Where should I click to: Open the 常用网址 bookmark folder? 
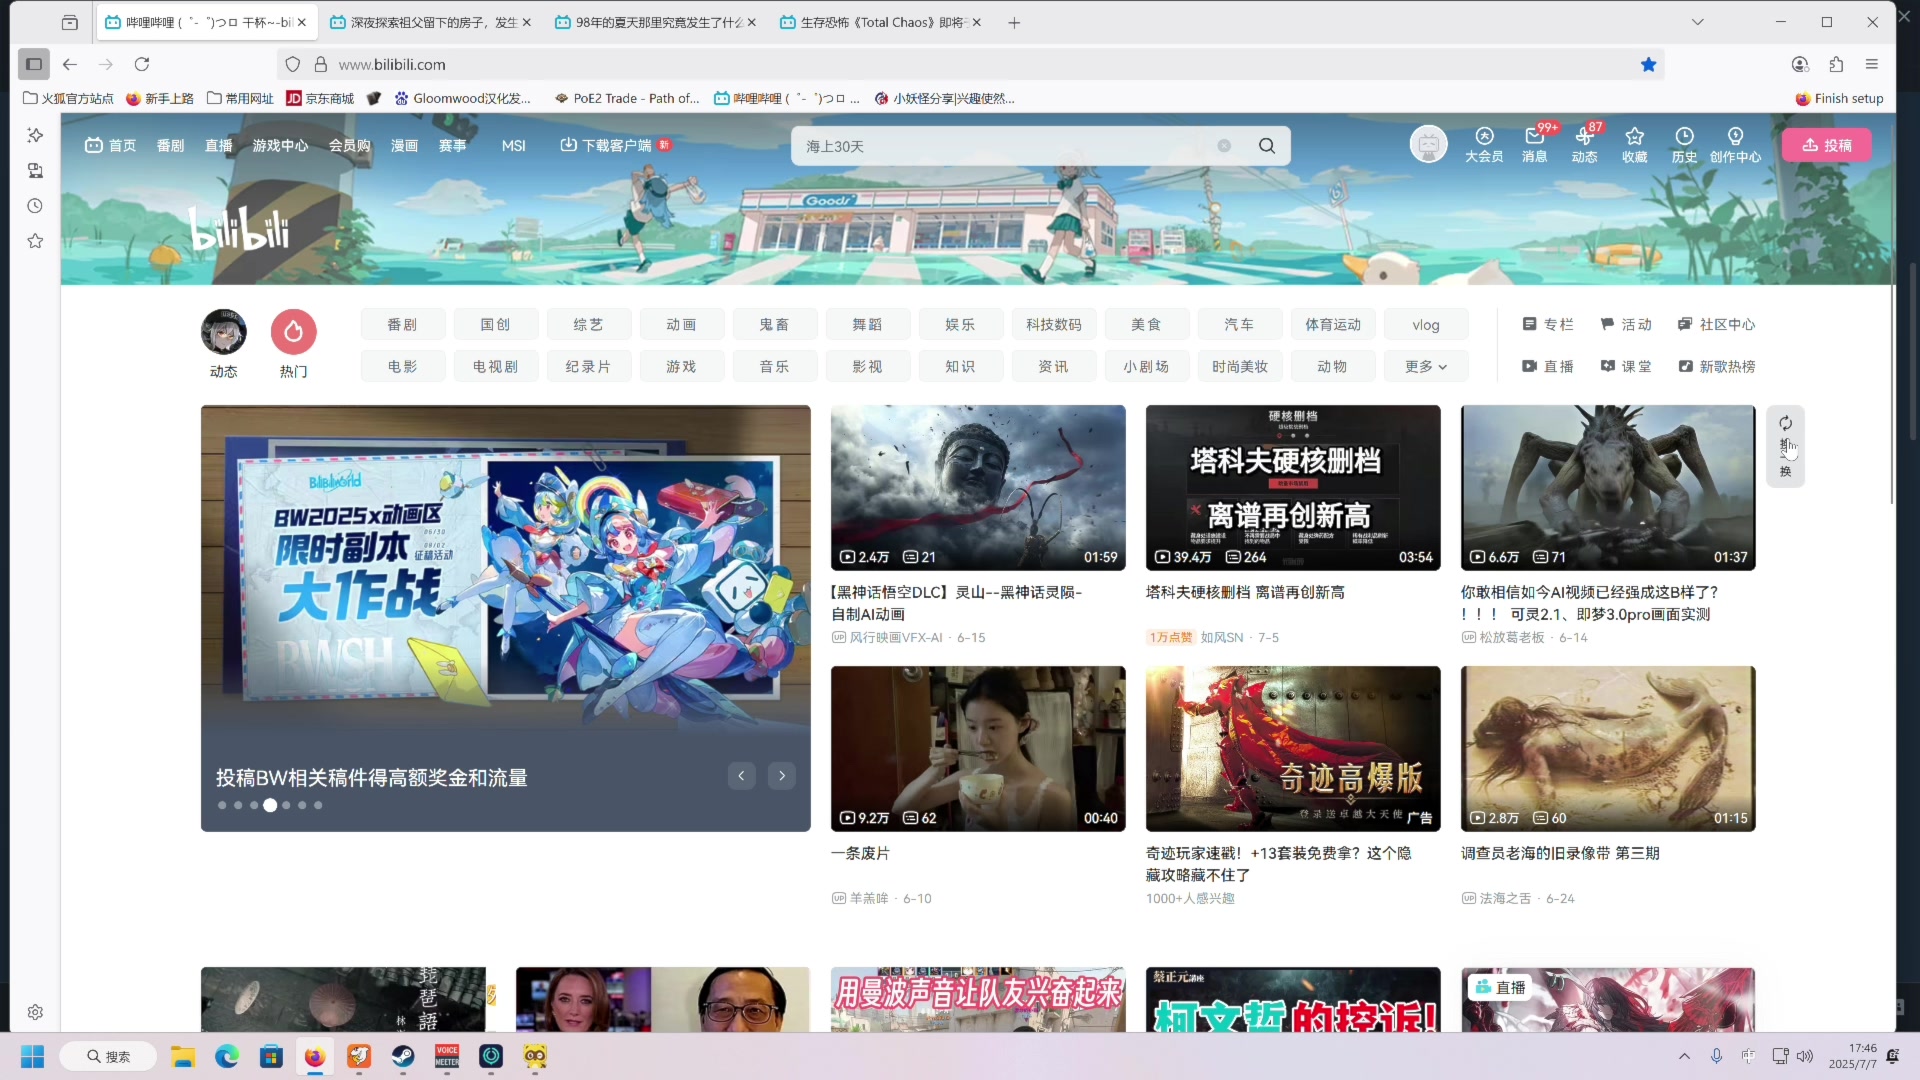coord(240,98)
